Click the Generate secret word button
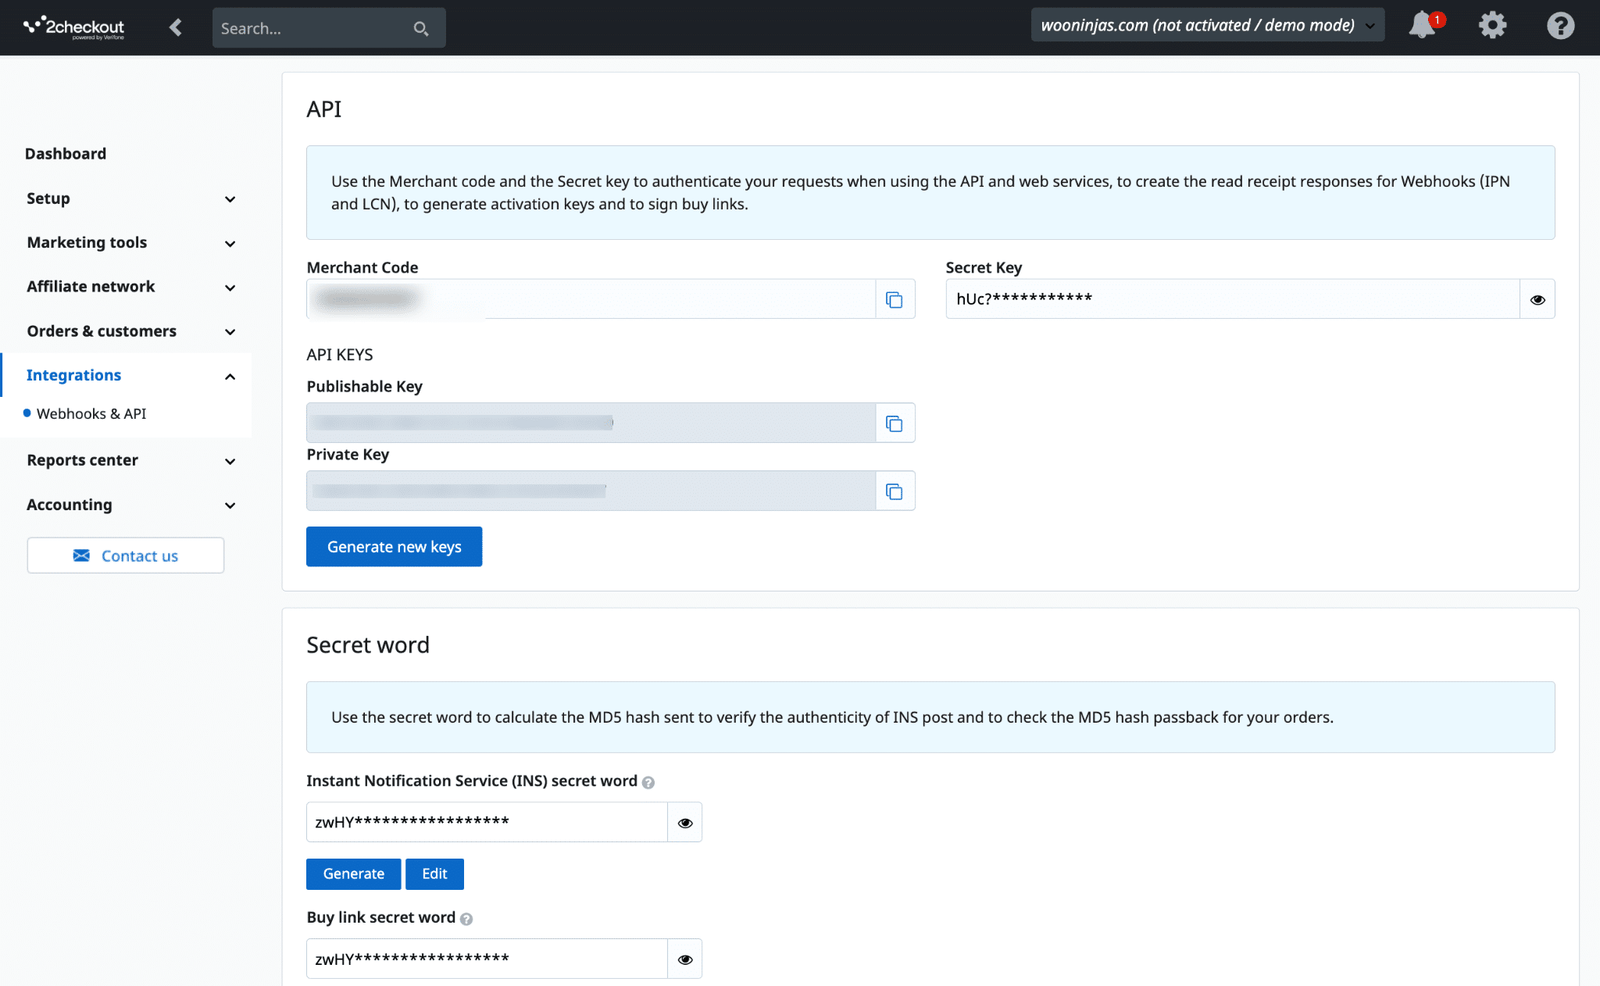Screen dimensions: 1600x986 (x=354, y=873)
